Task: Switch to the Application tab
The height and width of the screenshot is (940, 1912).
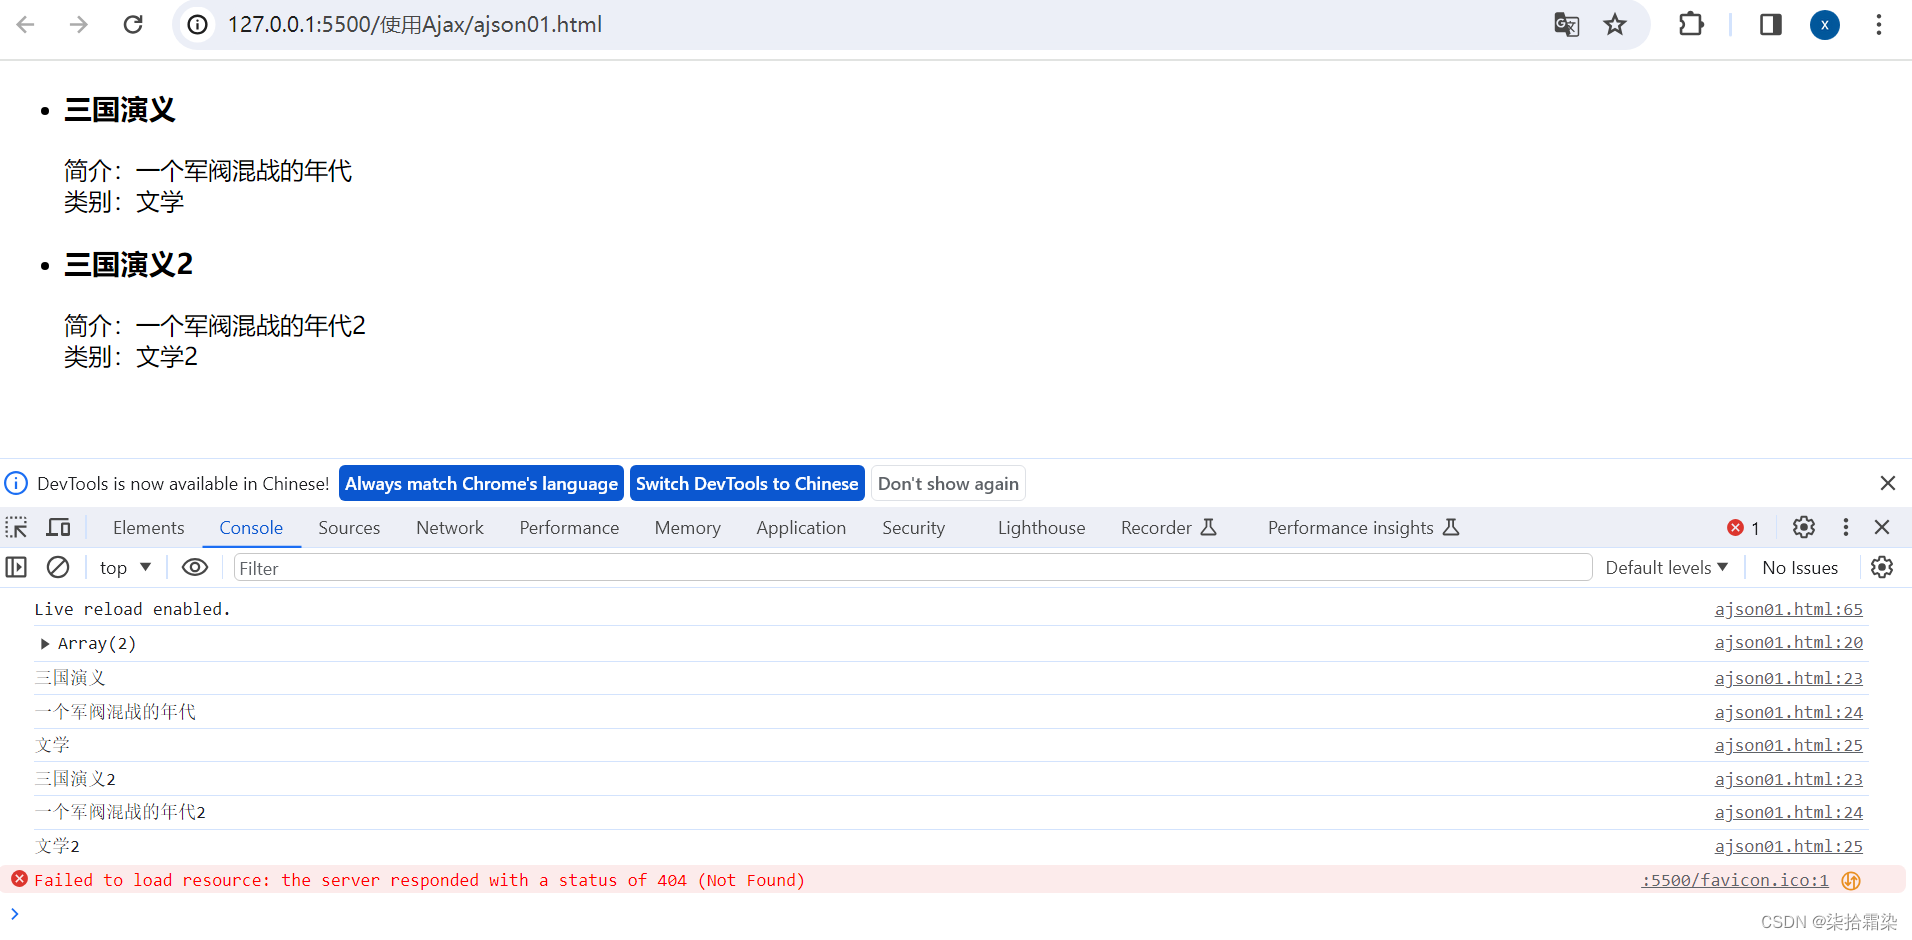Action: (800, 527)
